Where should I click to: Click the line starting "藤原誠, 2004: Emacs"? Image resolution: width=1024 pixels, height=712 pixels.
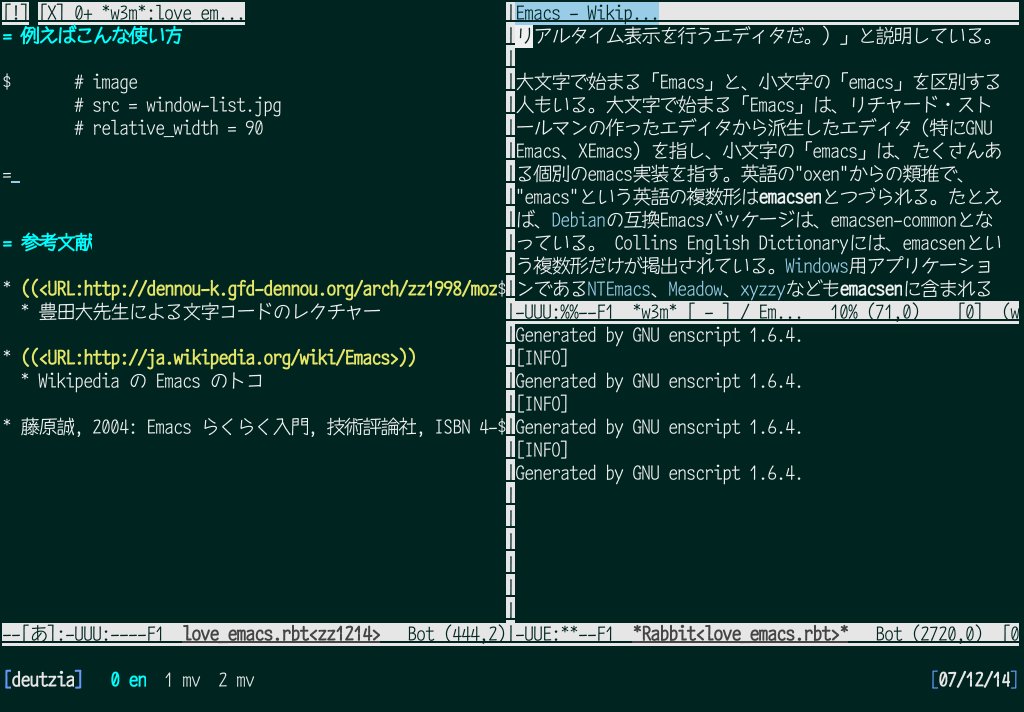click(263, 427)
